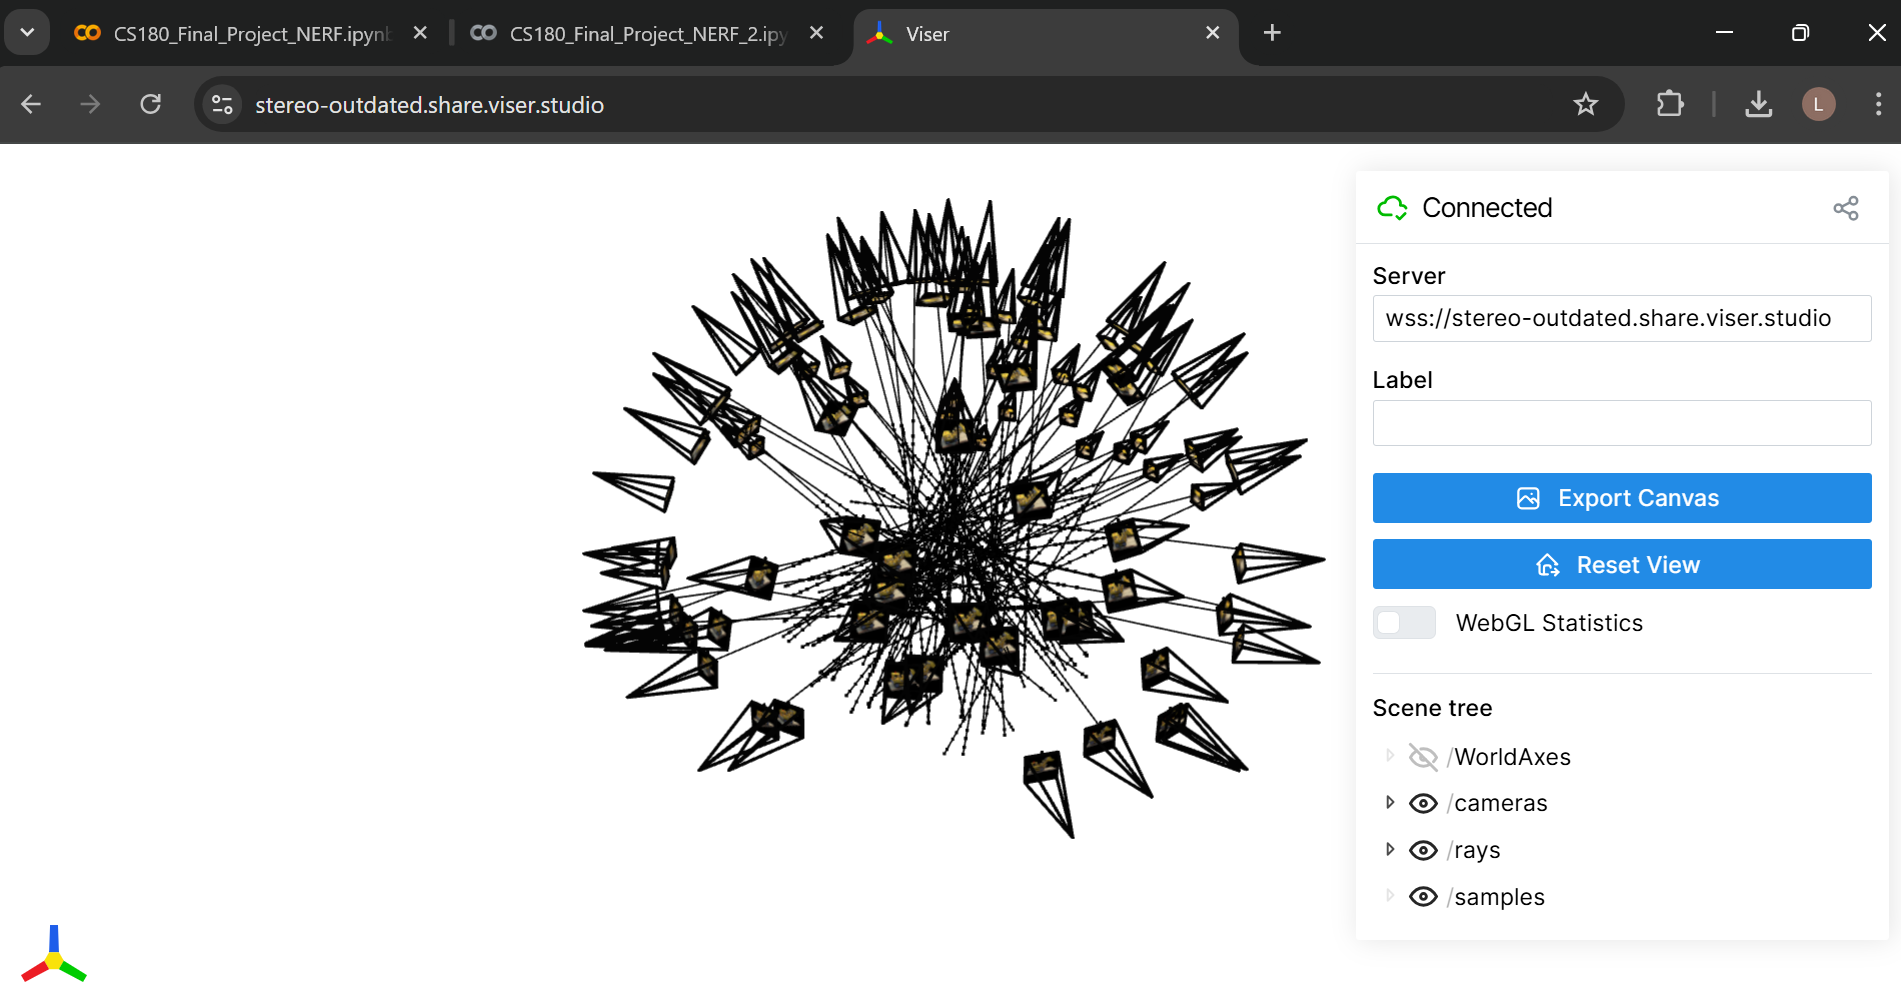Open the Chrome three-dot menu
1901x991 pixels.
(1877, 104)
